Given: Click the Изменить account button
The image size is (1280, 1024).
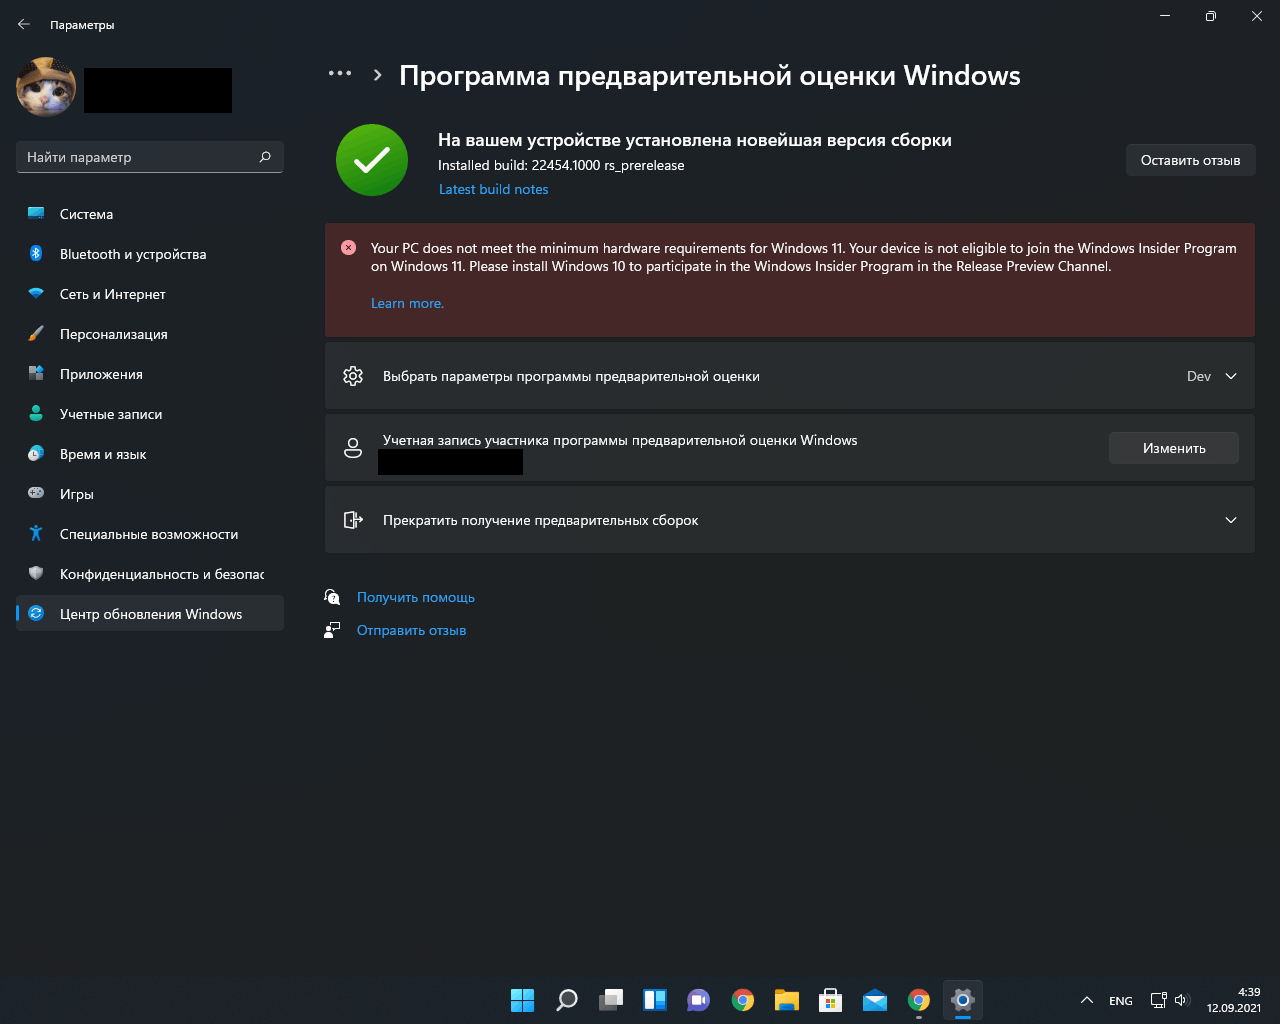Looking at the screenshot, I should (1174, 448).
